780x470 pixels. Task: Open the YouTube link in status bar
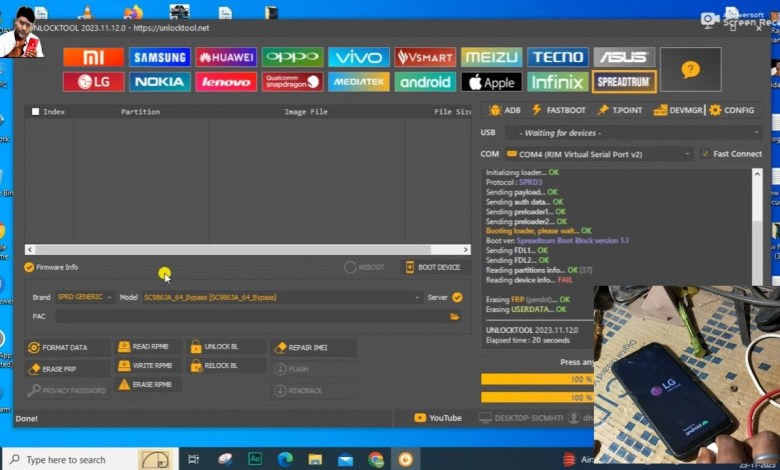(438, 418)
